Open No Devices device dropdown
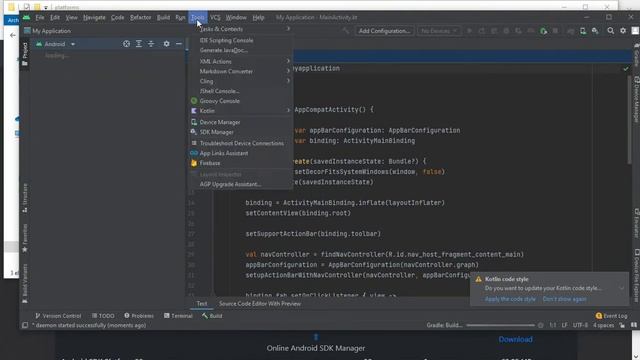The height and width of the screenshot is (360, 640). (439, 31)
